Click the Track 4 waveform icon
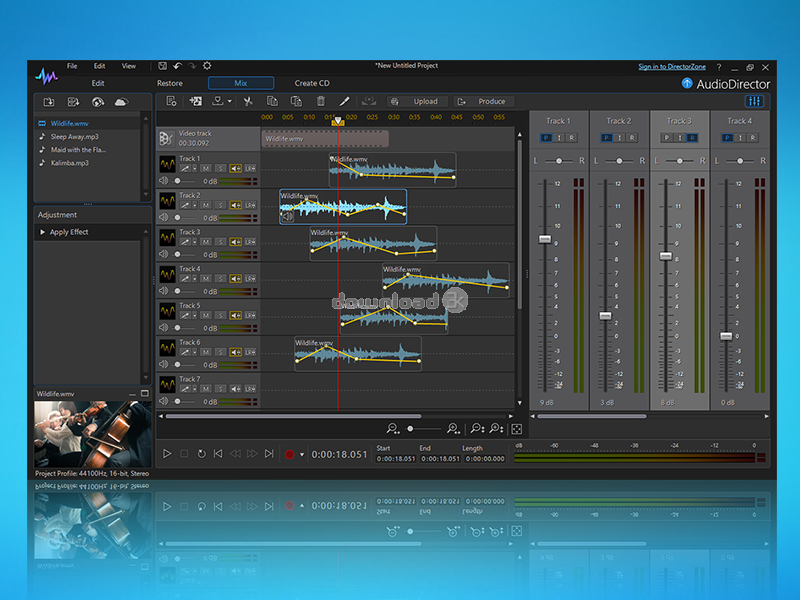800x600 pixels. [167, 274]
